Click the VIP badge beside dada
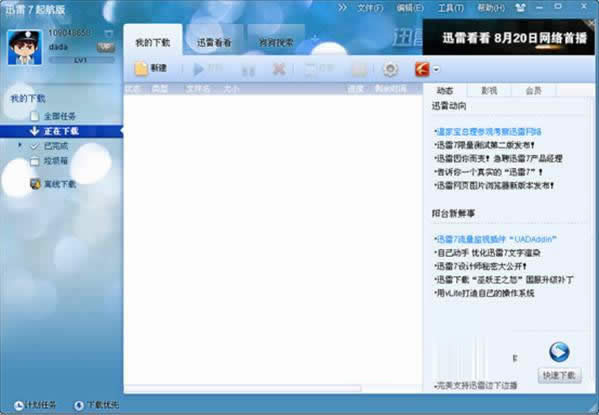Viewport: 599px width, 415px height. click(x=106, y=47)
